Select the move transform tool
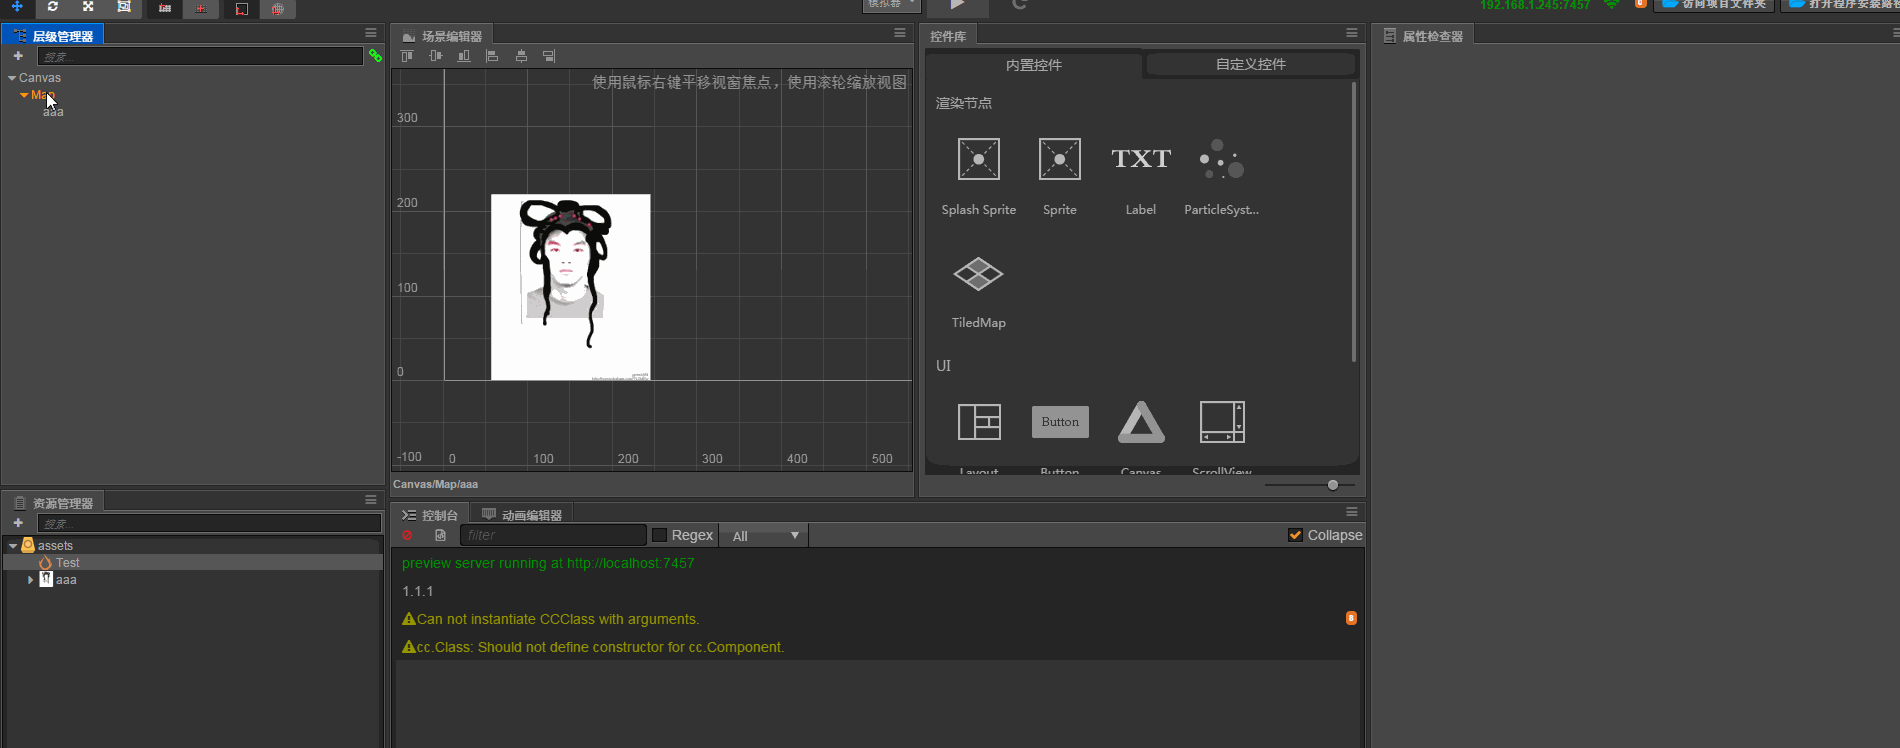 (17, 7)
